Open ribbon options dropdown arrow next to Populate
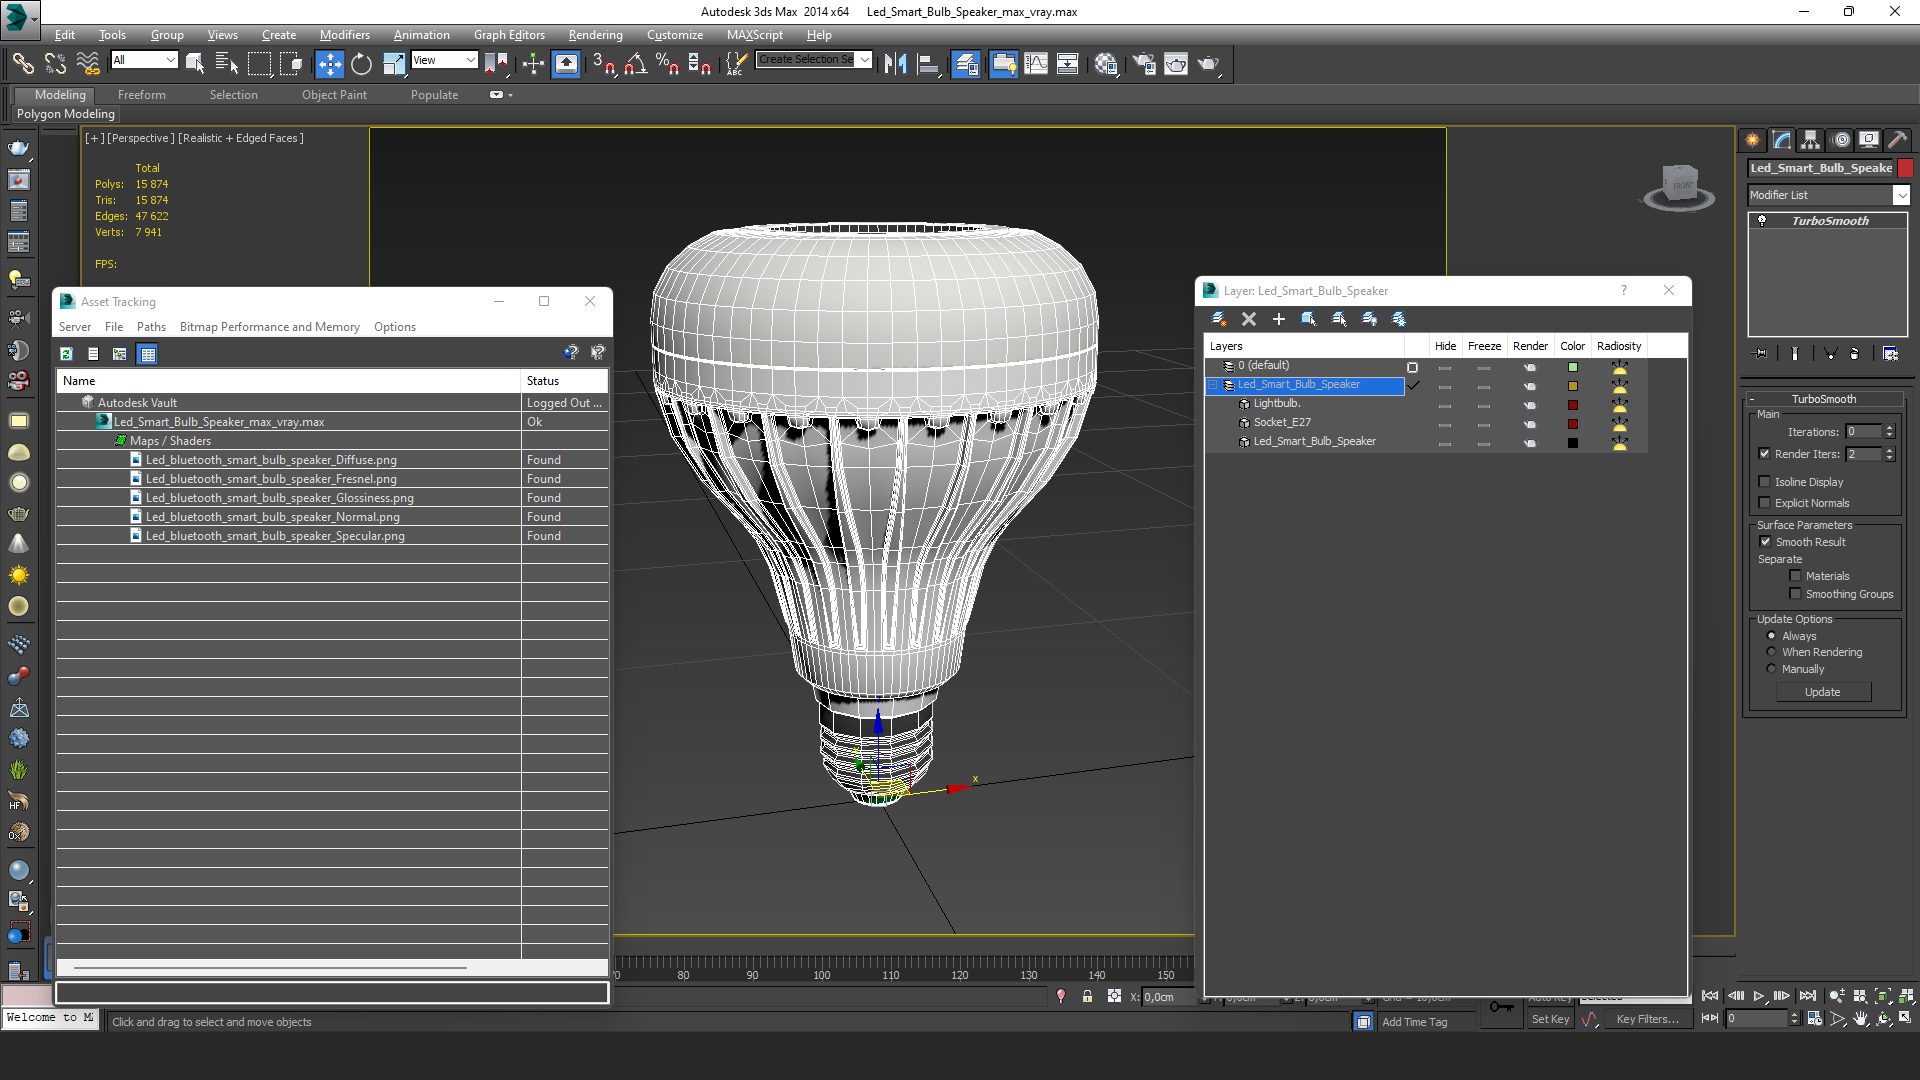Screen dimensions: 1920x1080 [x=510, y=95]
